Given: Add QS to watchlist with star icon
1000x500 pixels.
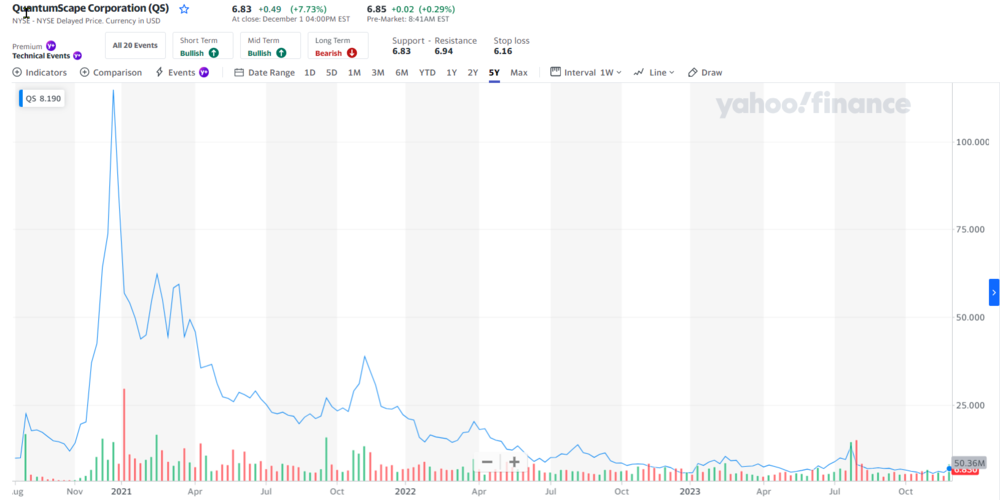Looking at the screenshot, I should tap(184, 9).
